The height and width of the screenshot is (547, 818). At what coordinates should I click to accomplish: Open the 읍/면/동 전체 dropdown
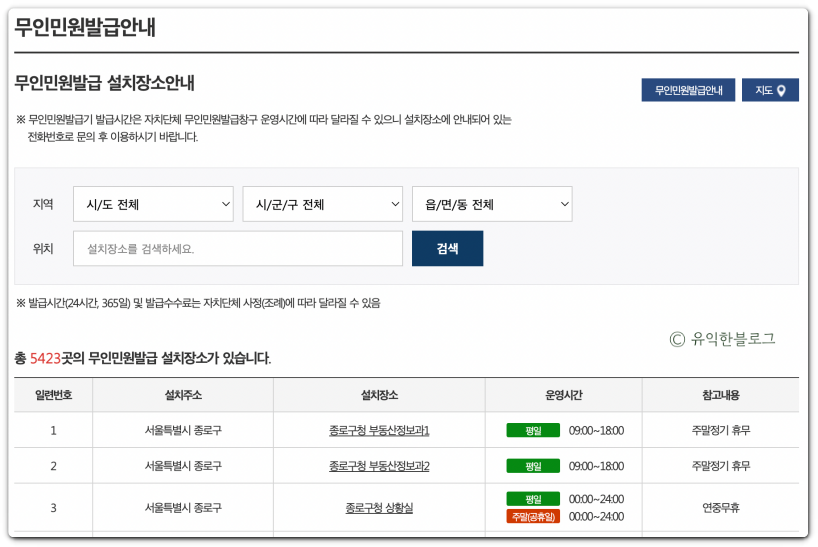(492, 204)
